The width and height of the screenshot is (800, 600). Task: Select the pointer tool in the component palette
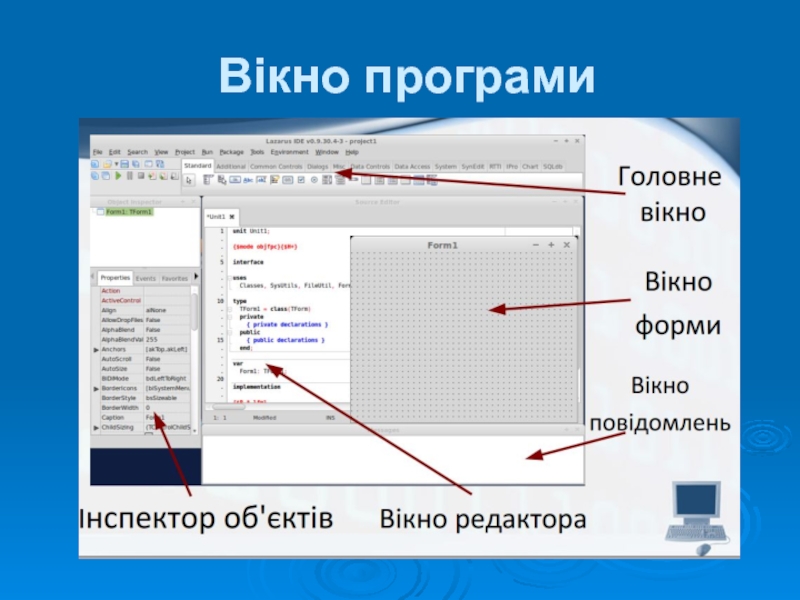[189, 180]
